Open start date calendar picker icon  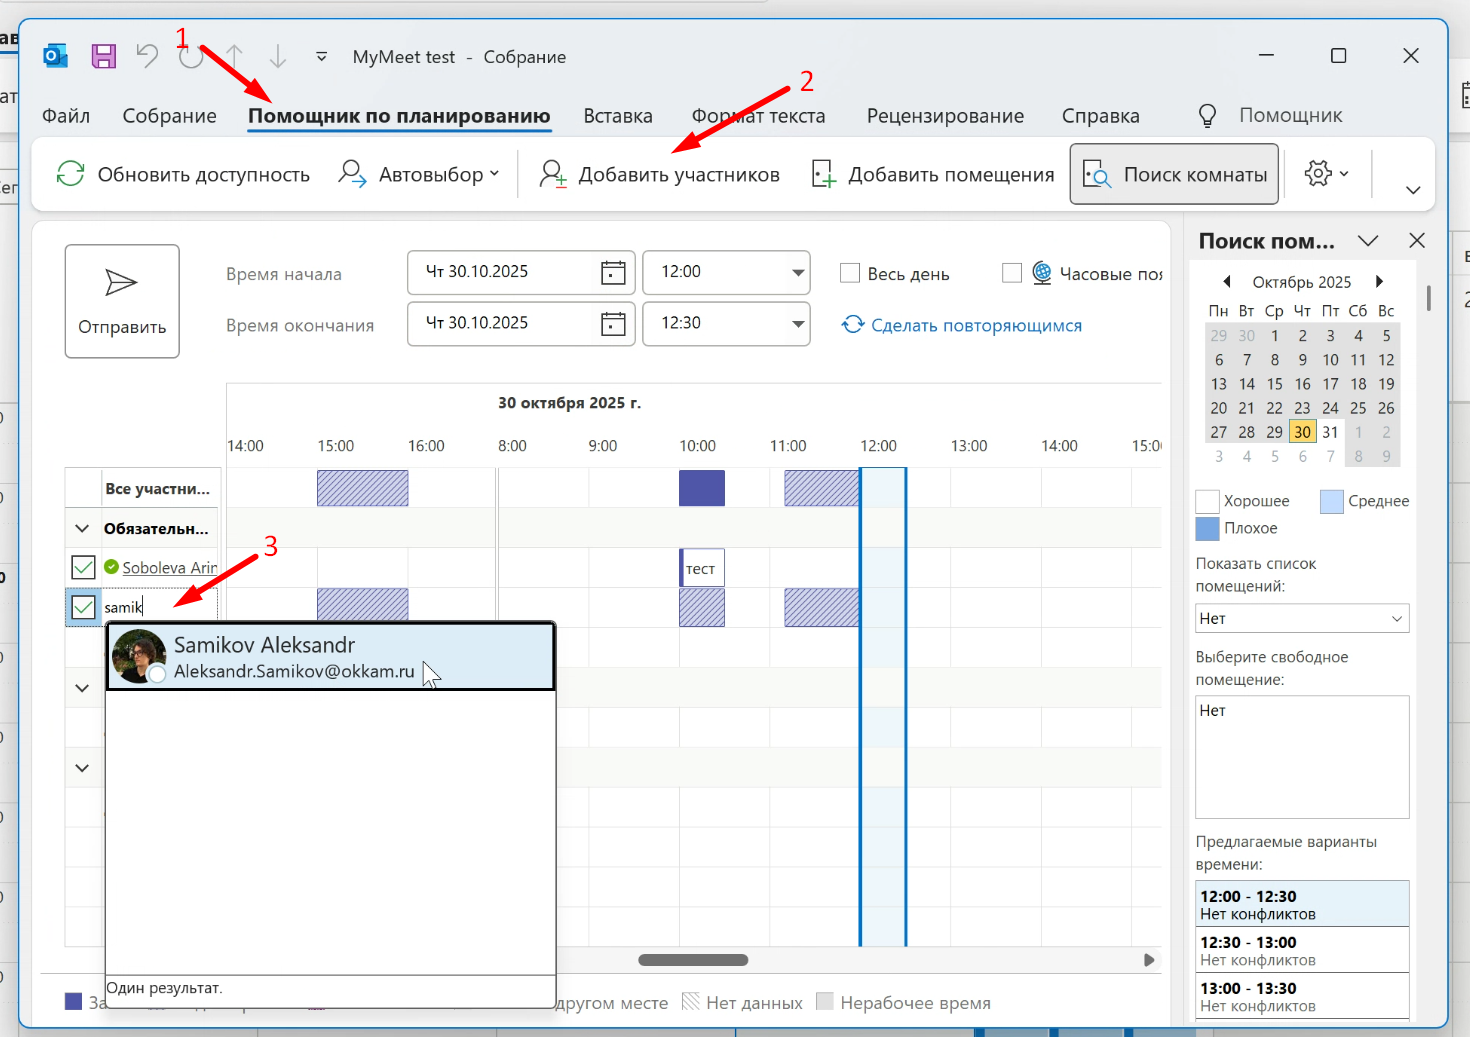point(613,272)
